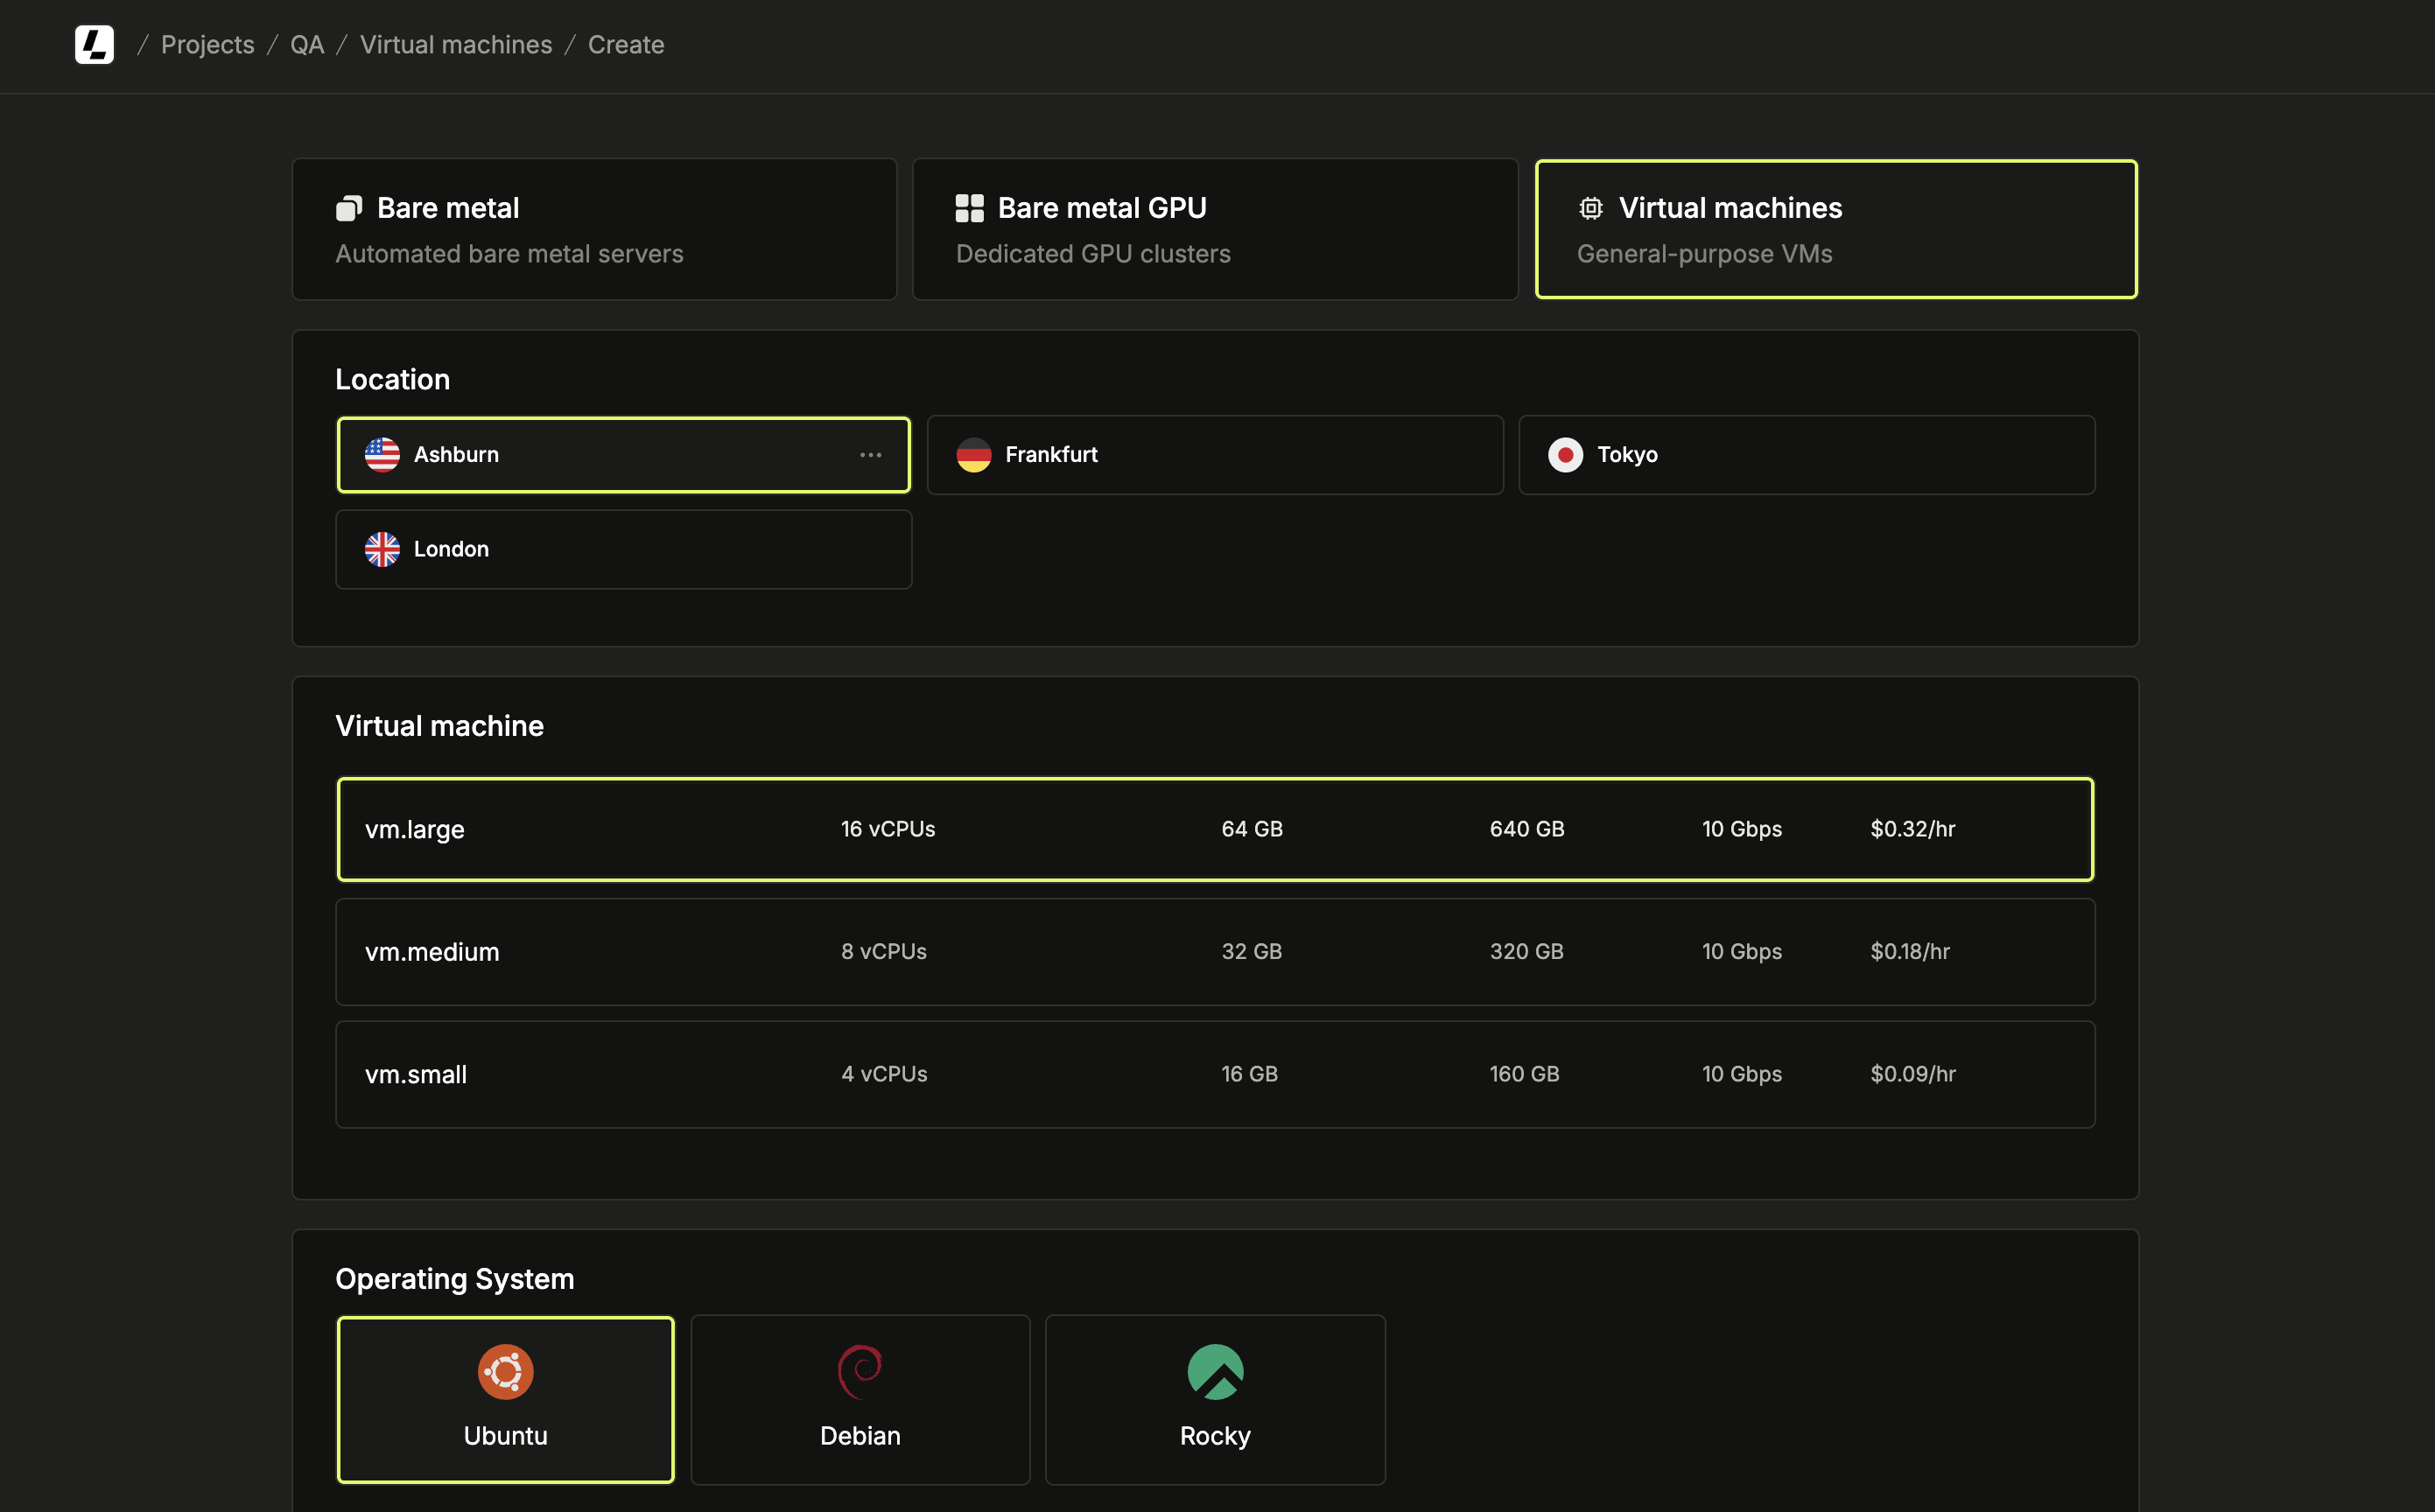The height and width of the screenshot is (1512, 2435).
Task: Click the 320 GB storage value
Action: (1526, 951)
